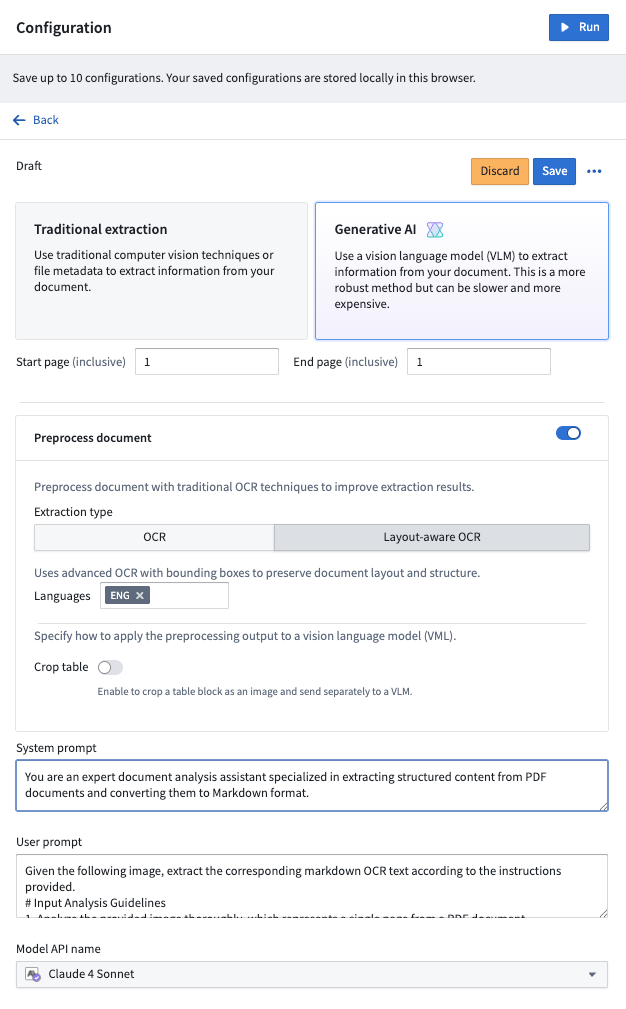Remove the ENG language tag
626x1009 pixels.
pyautogui.click(x=140, y=596)
